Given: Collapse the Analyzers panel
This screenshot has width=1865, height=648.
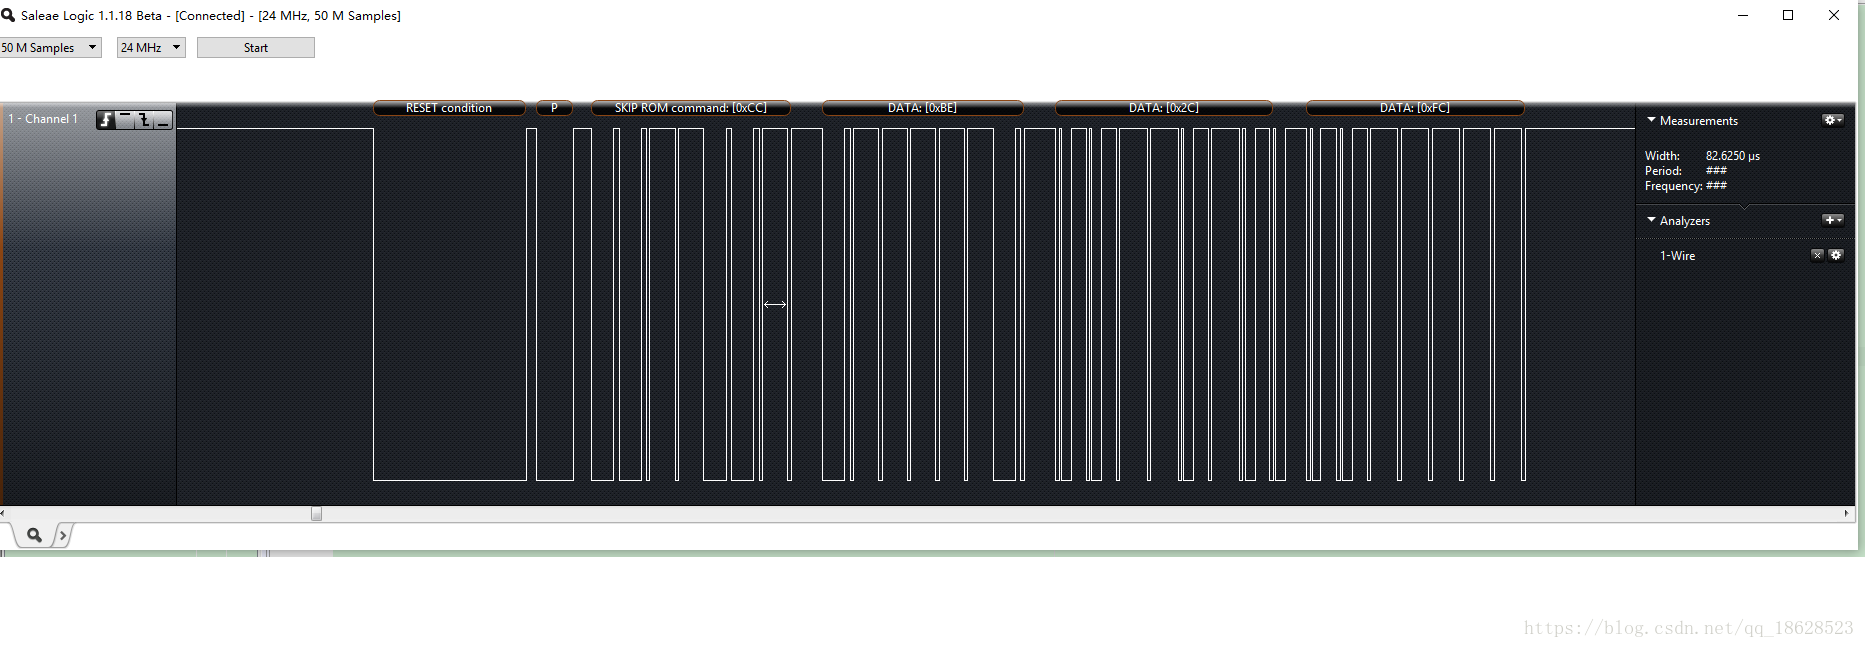Looking at the screenshot, I should pyautogui.click(x=1651, y=220).
